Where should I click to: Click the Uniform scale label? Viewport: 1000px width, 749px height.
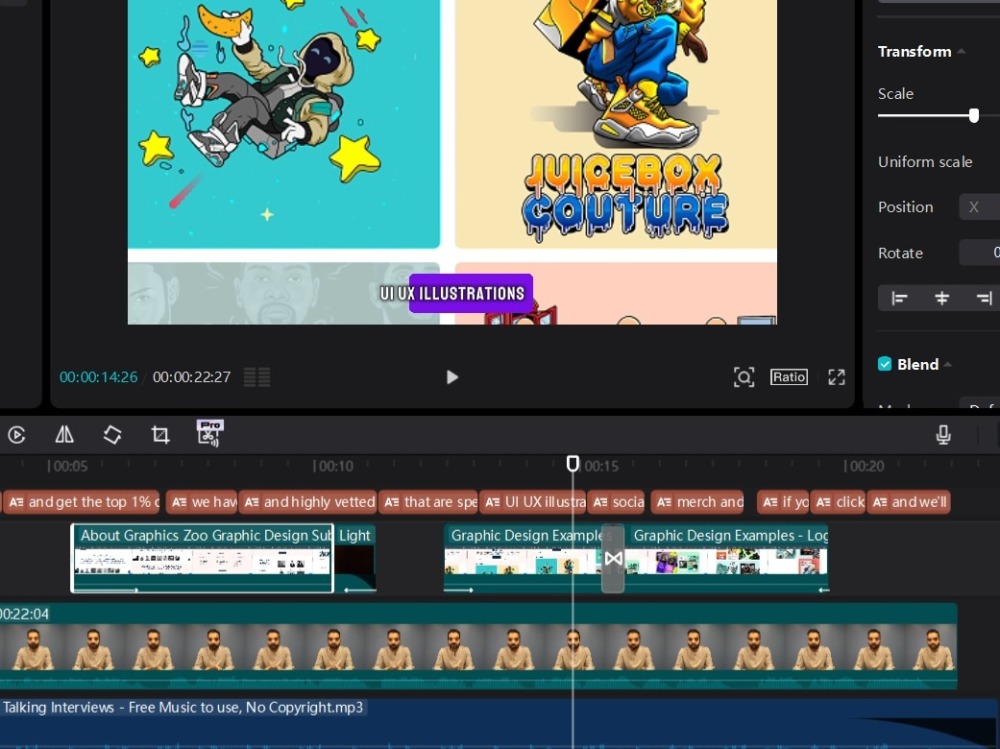tap(925, 162)
